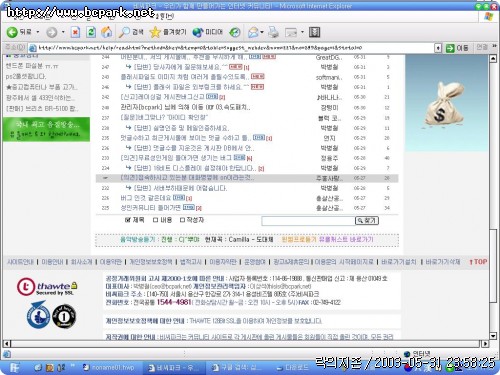
Task: Open the address bar URL dropdown
Action: pos(438,48)
